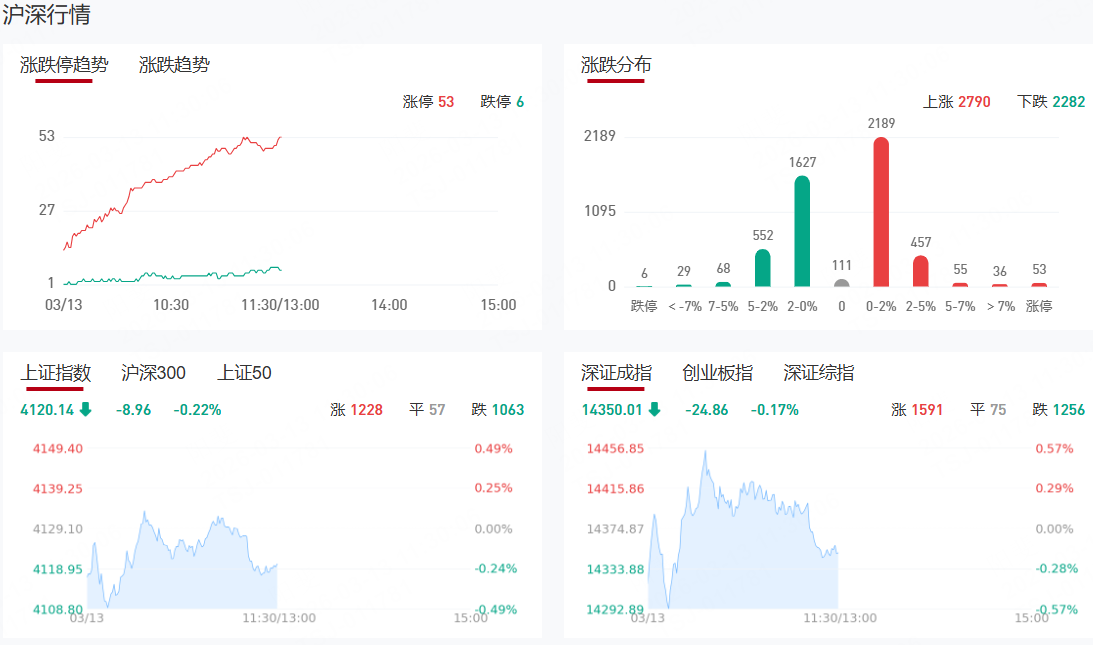
Task: Click the tall red 0-2% bar
Action: click(881, 212)
